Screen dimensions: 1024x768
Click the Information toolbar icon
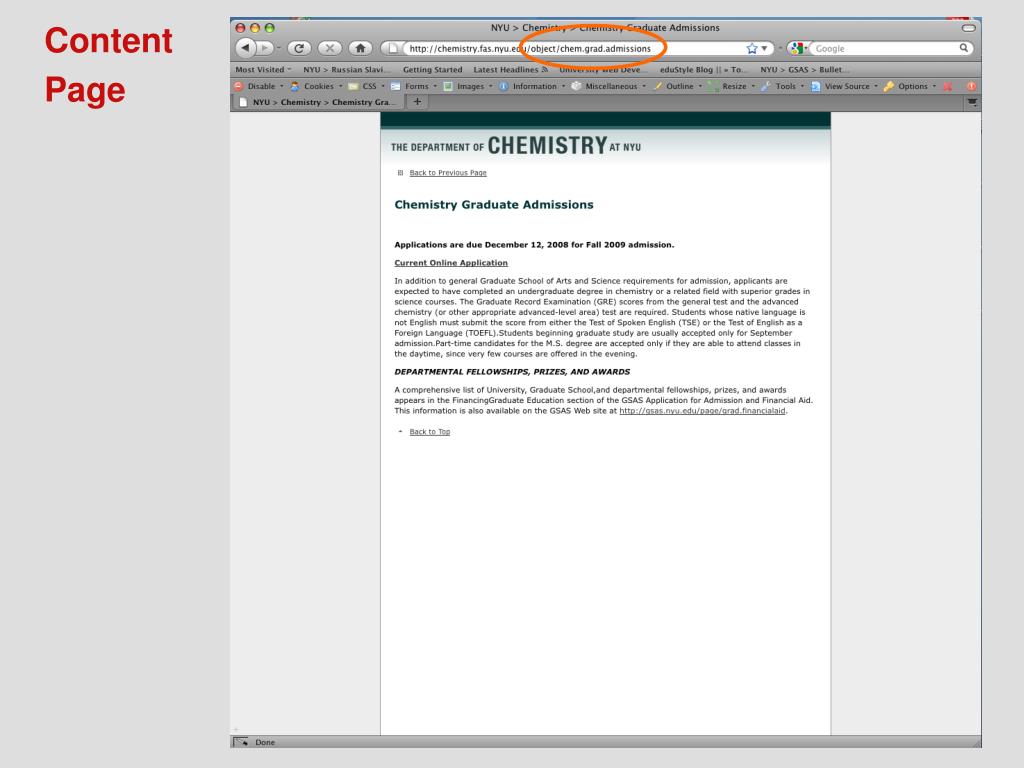click(x=504, y=86)
